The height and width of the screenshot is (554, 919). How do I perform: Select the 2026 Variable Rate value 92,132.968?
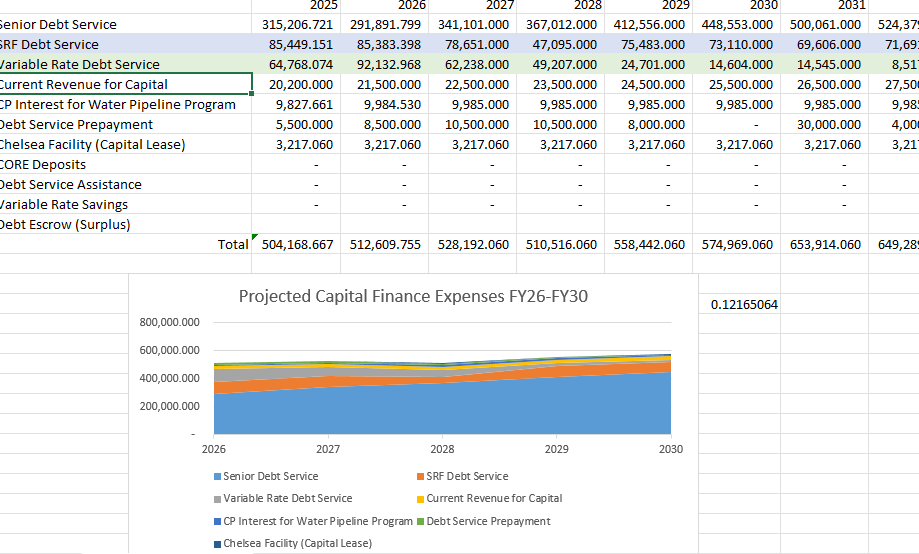point(386,64)
